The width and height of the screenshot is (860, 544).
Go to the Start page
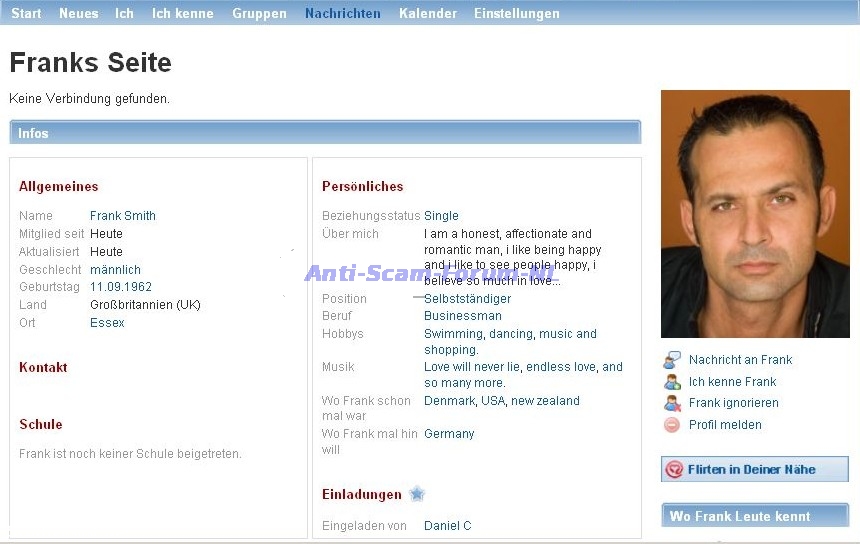[x=26, y=13]
